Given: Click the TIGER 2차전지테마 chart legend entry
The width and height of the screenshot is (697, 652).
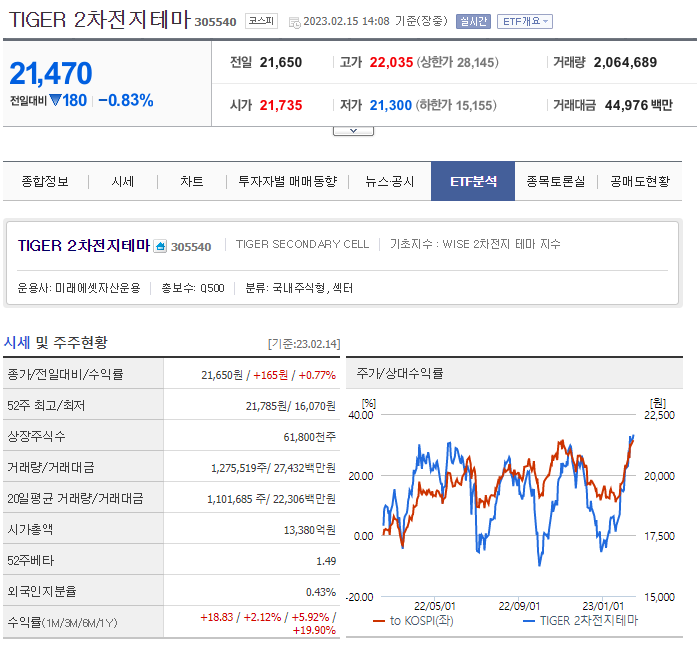Looking at the screenshot, I should [580, 620].
